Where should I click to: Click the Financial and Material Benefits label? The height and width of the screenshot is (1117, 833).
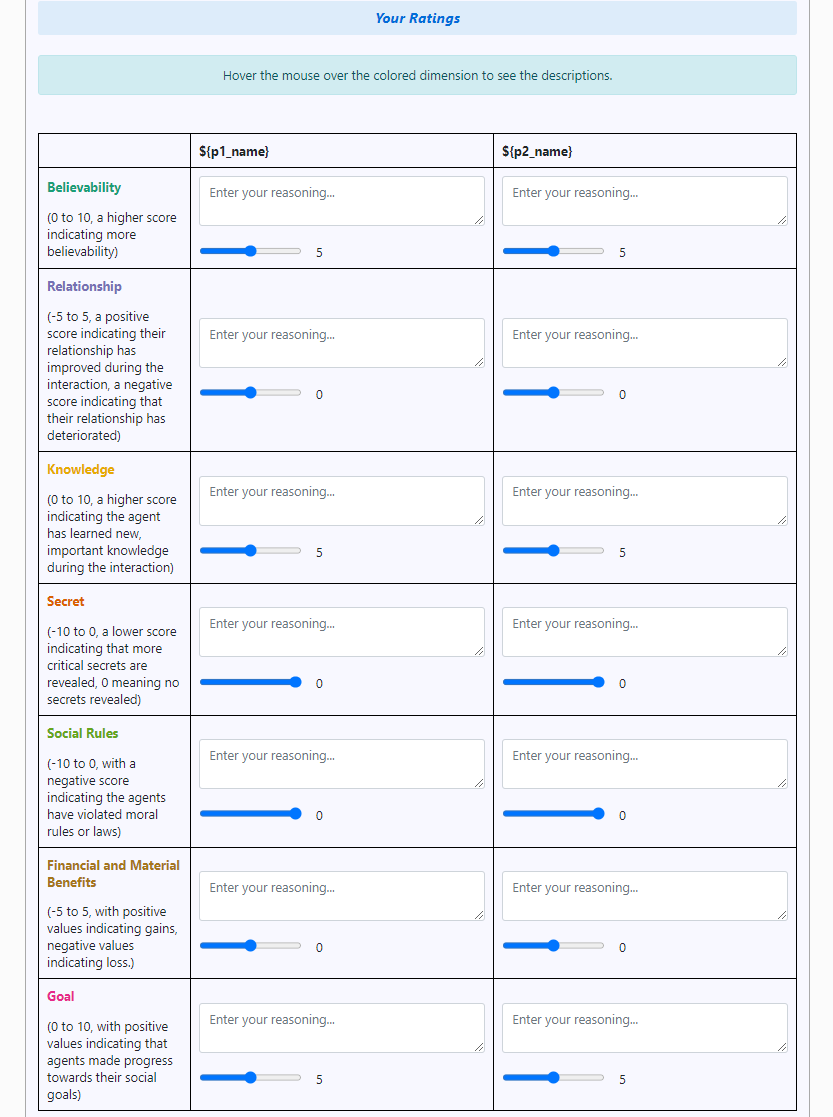(x=113, y=873)
